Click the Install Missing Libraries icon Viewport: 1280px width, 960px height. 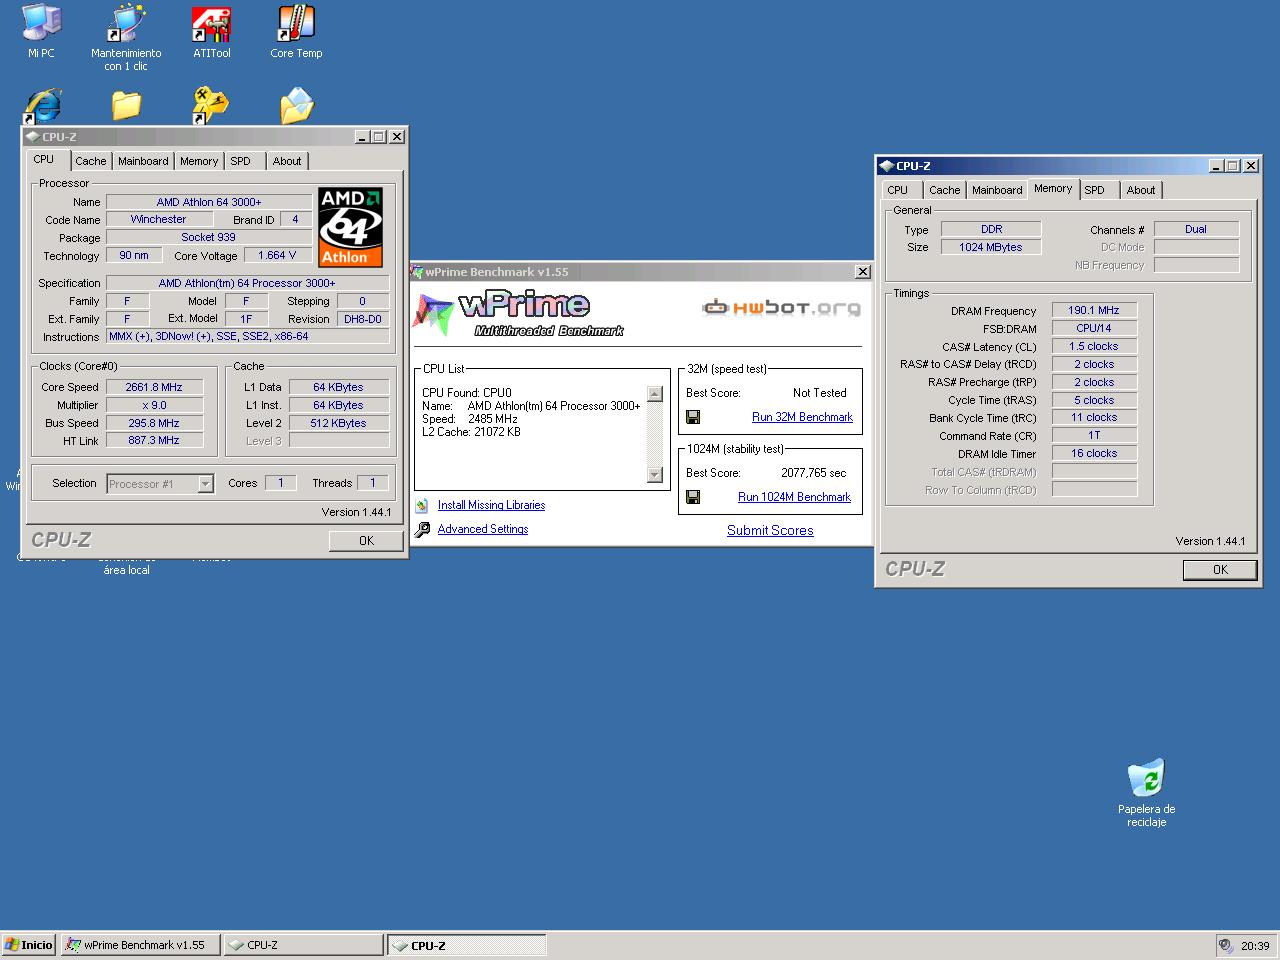pos(422,506)
